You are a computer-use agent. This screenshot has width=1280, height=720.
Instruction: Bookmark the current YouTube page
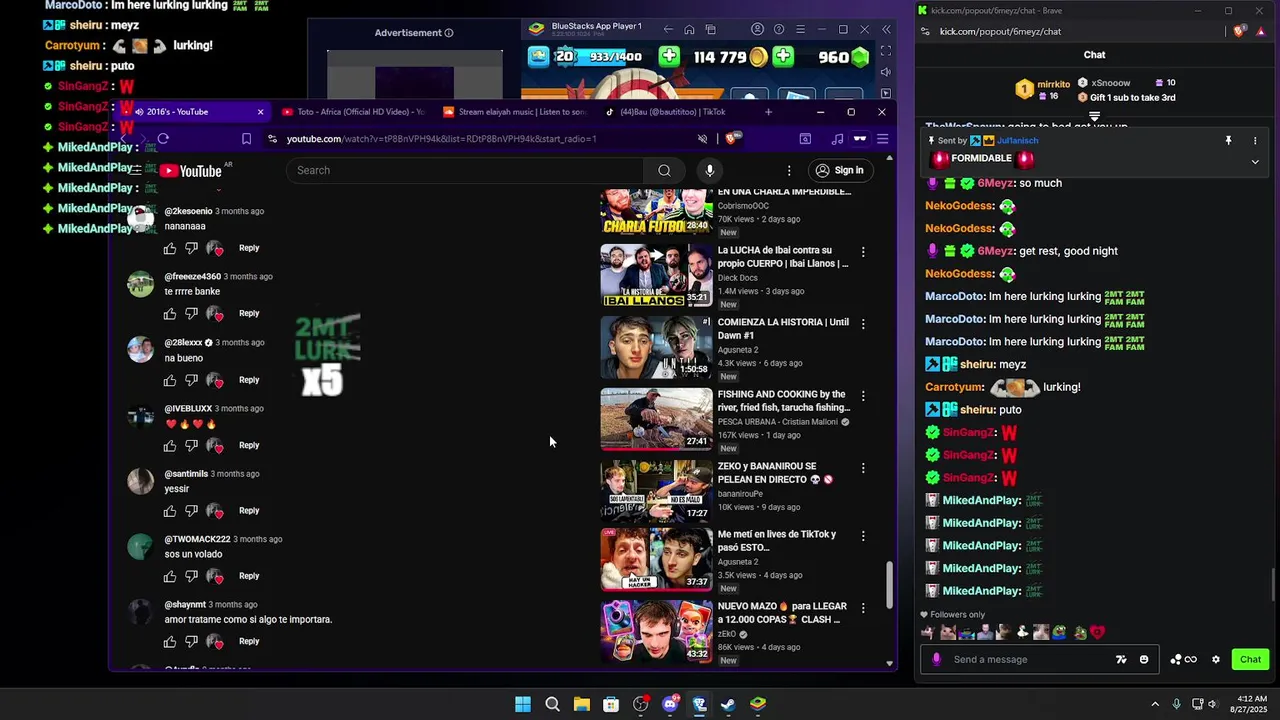(x=246, y=139)
